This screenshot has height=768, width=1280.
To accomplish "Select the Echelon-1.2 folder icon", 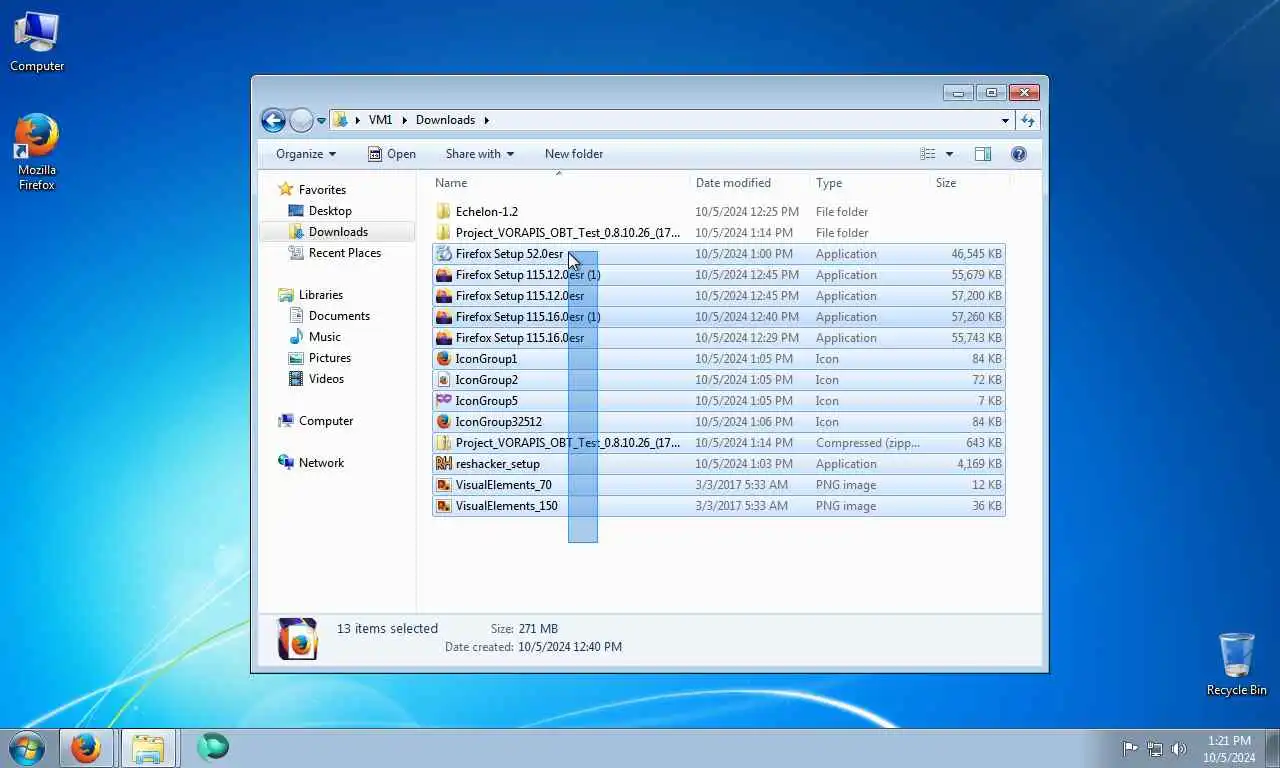I will (444, 212).
